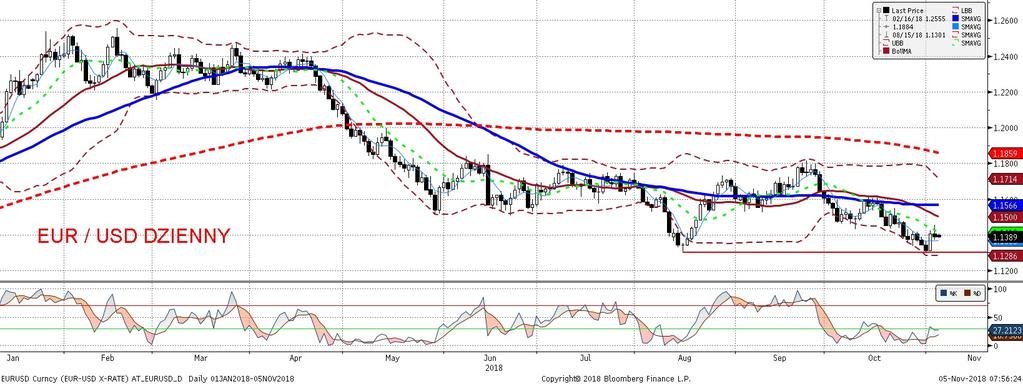Click the BollMA legend label
The width and height of the screenshot is (1023, 384).
point(902,52)
